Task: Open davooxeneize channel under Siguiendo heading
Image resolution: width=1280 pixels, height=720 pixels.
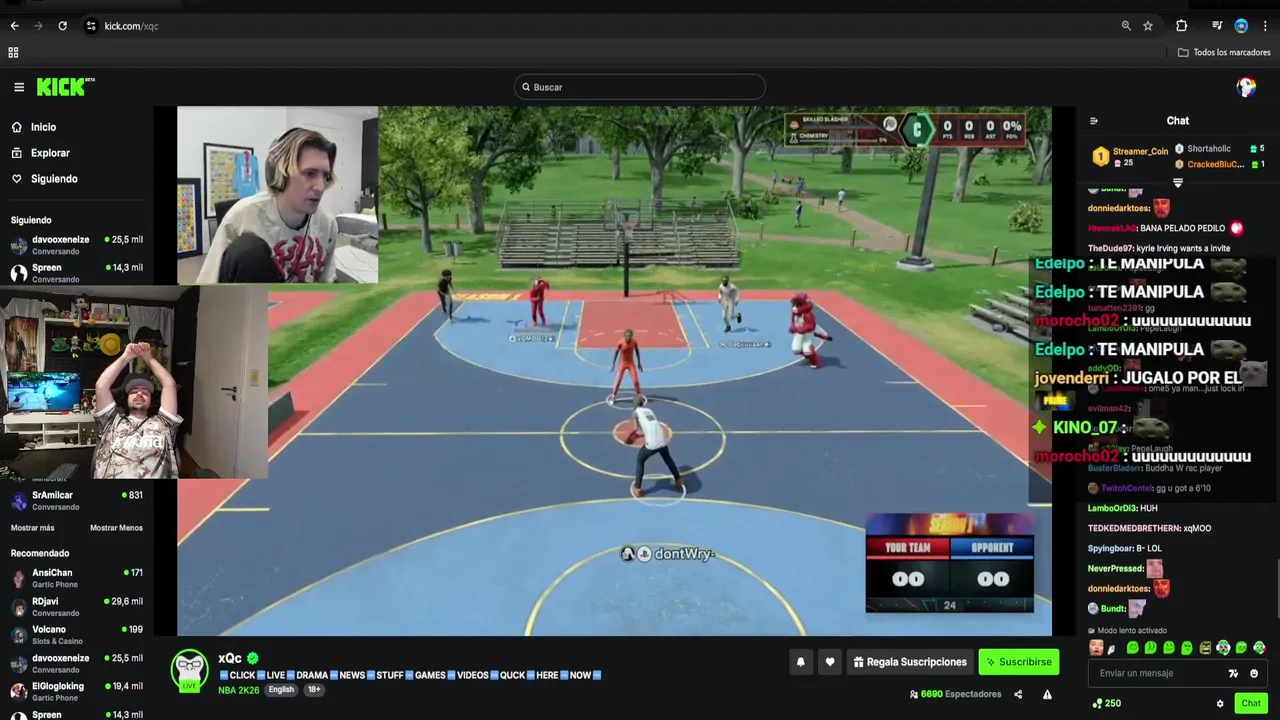Action: tap(76, 245)
